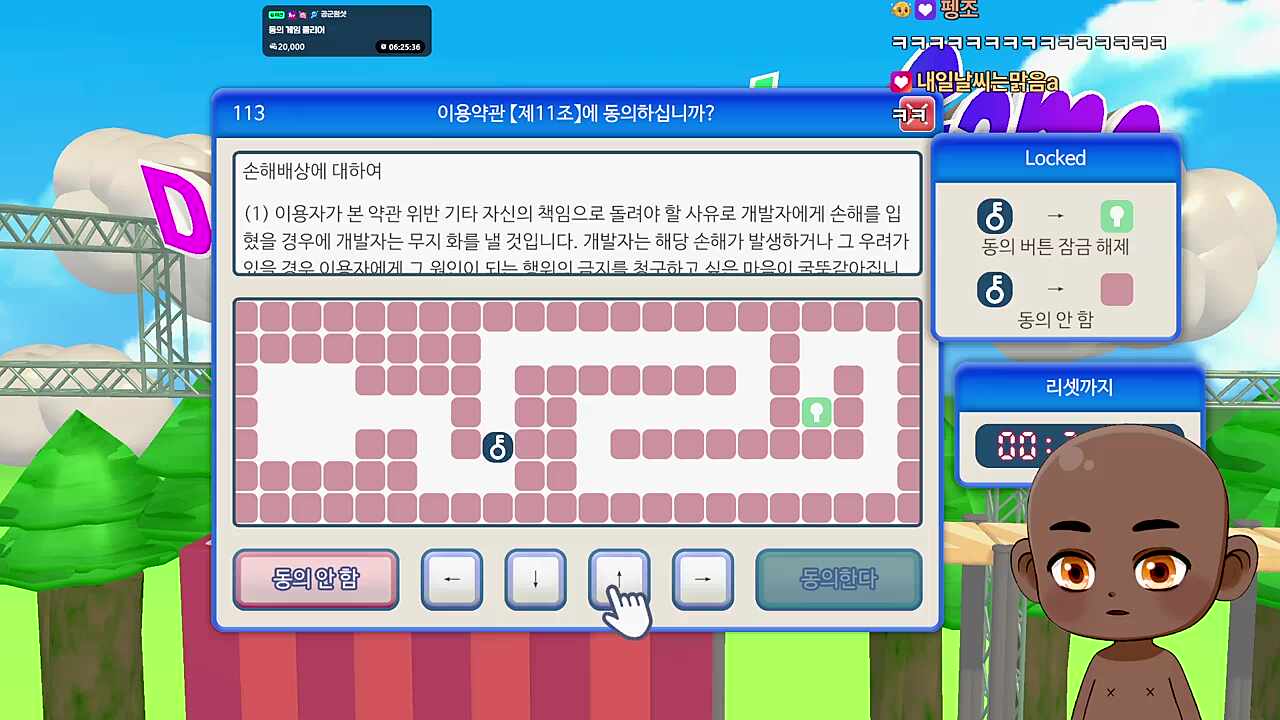
Task: Click the pink disagree swatch in Locked panel
Action: point(1117,289)
